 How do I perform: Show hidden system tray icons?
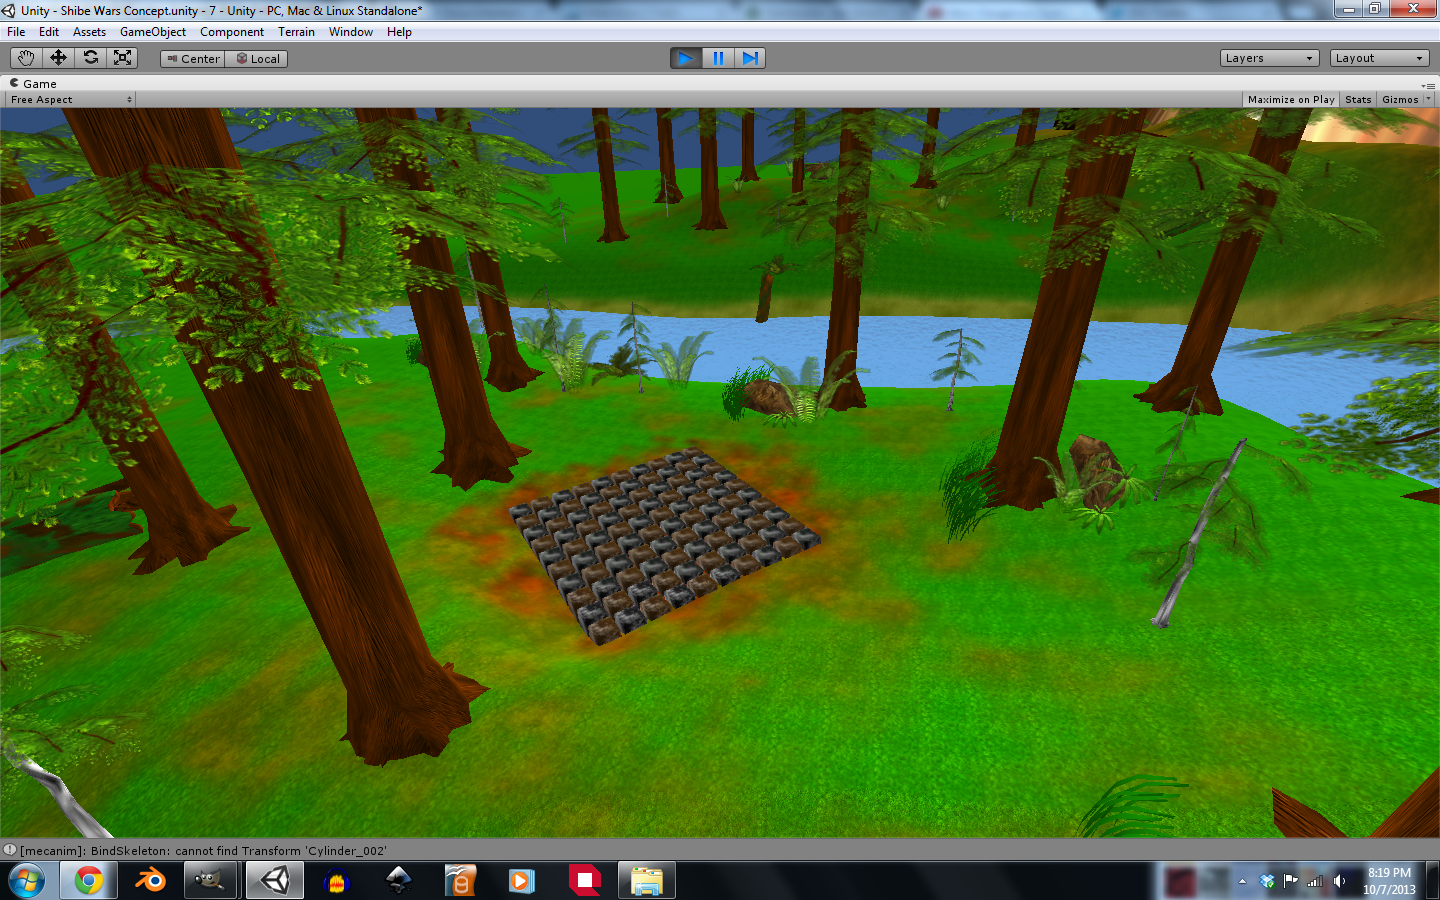(x=1242, y=881)
